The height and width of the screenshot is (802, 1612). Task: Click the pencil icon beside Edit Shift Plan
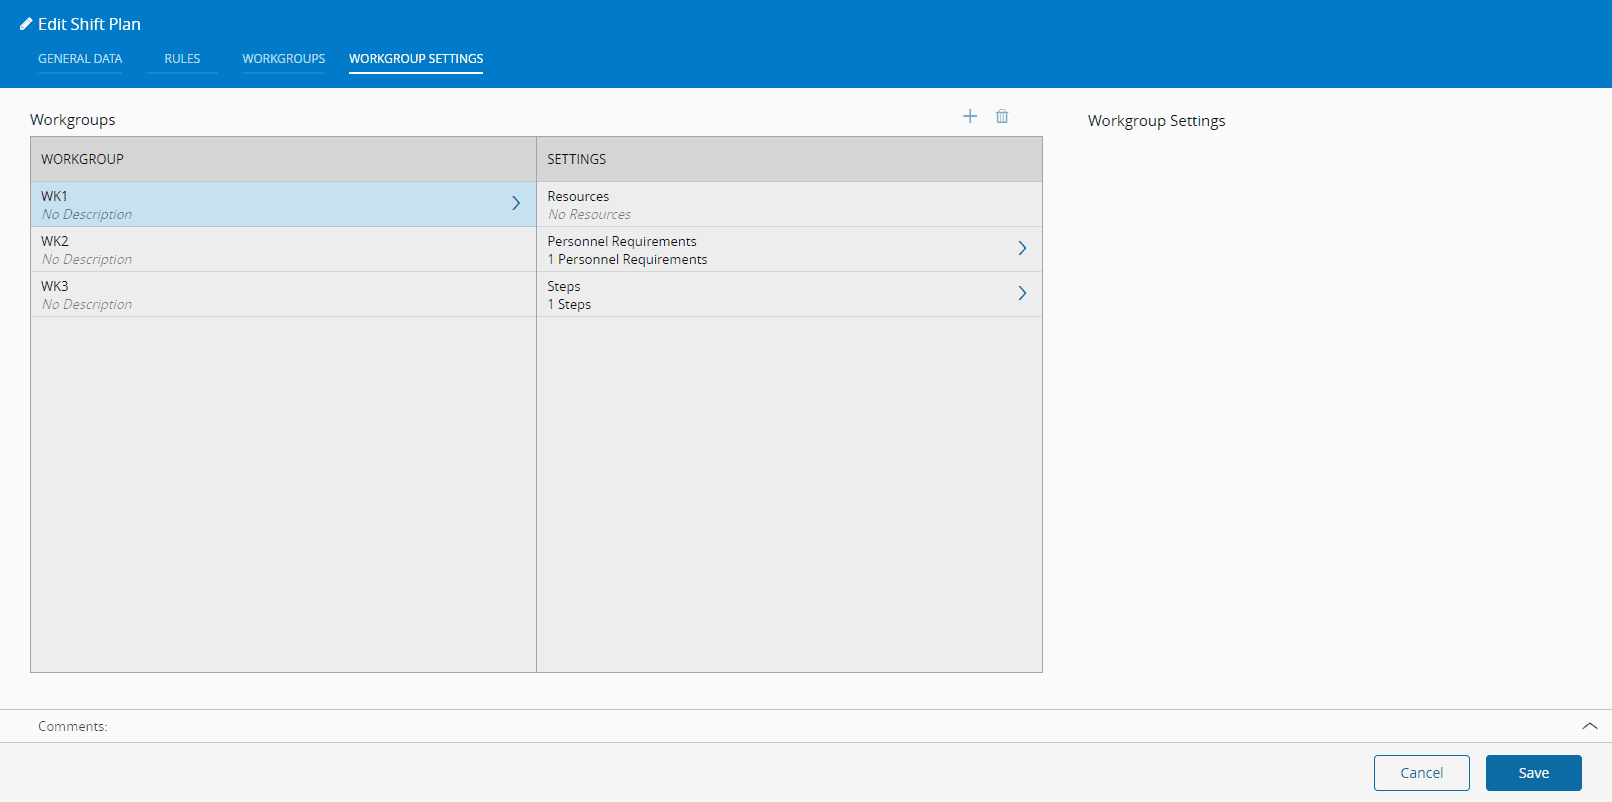pyautogui.click(x=26, y=24)
